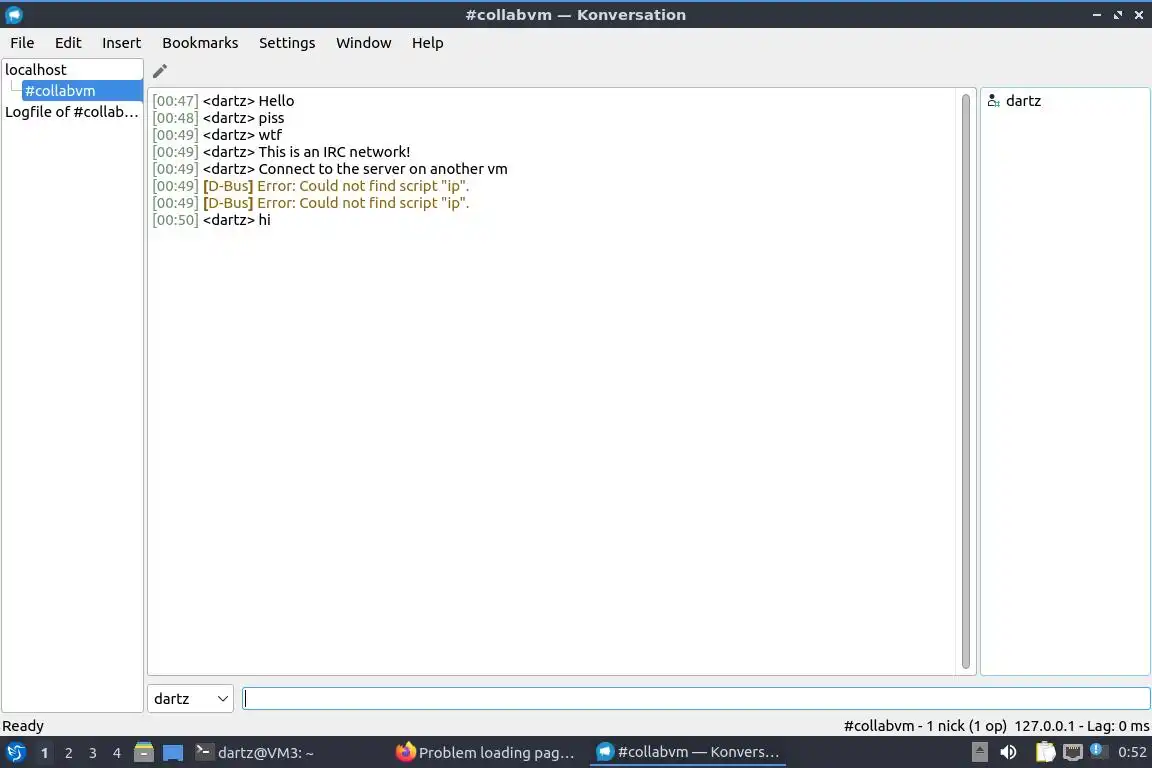This screenshot has height=768, width=1152.
Task: Click the Firefox icon of Problem loading page task
Action: pos(406,752)
